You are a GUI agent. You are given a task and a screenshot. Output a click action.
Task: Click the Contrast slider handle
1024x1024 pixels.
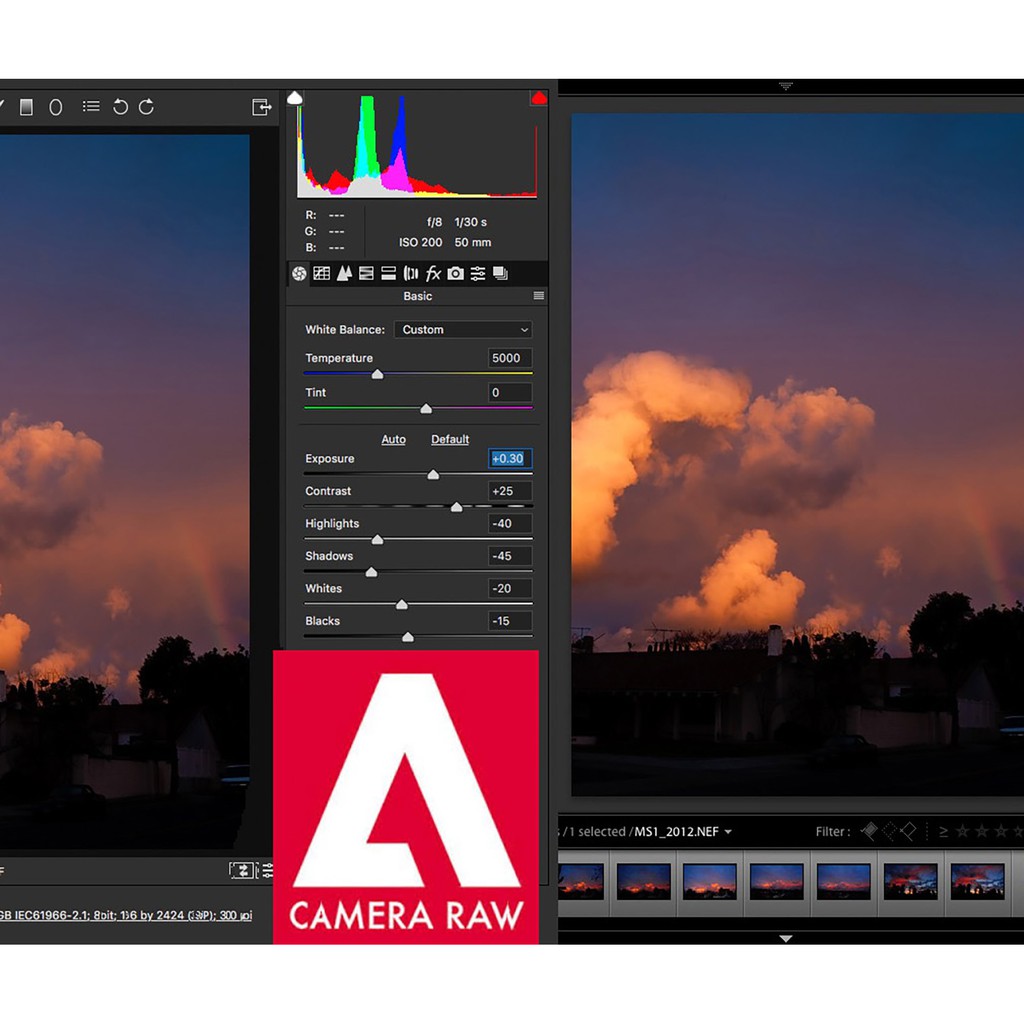pos(456,507)
